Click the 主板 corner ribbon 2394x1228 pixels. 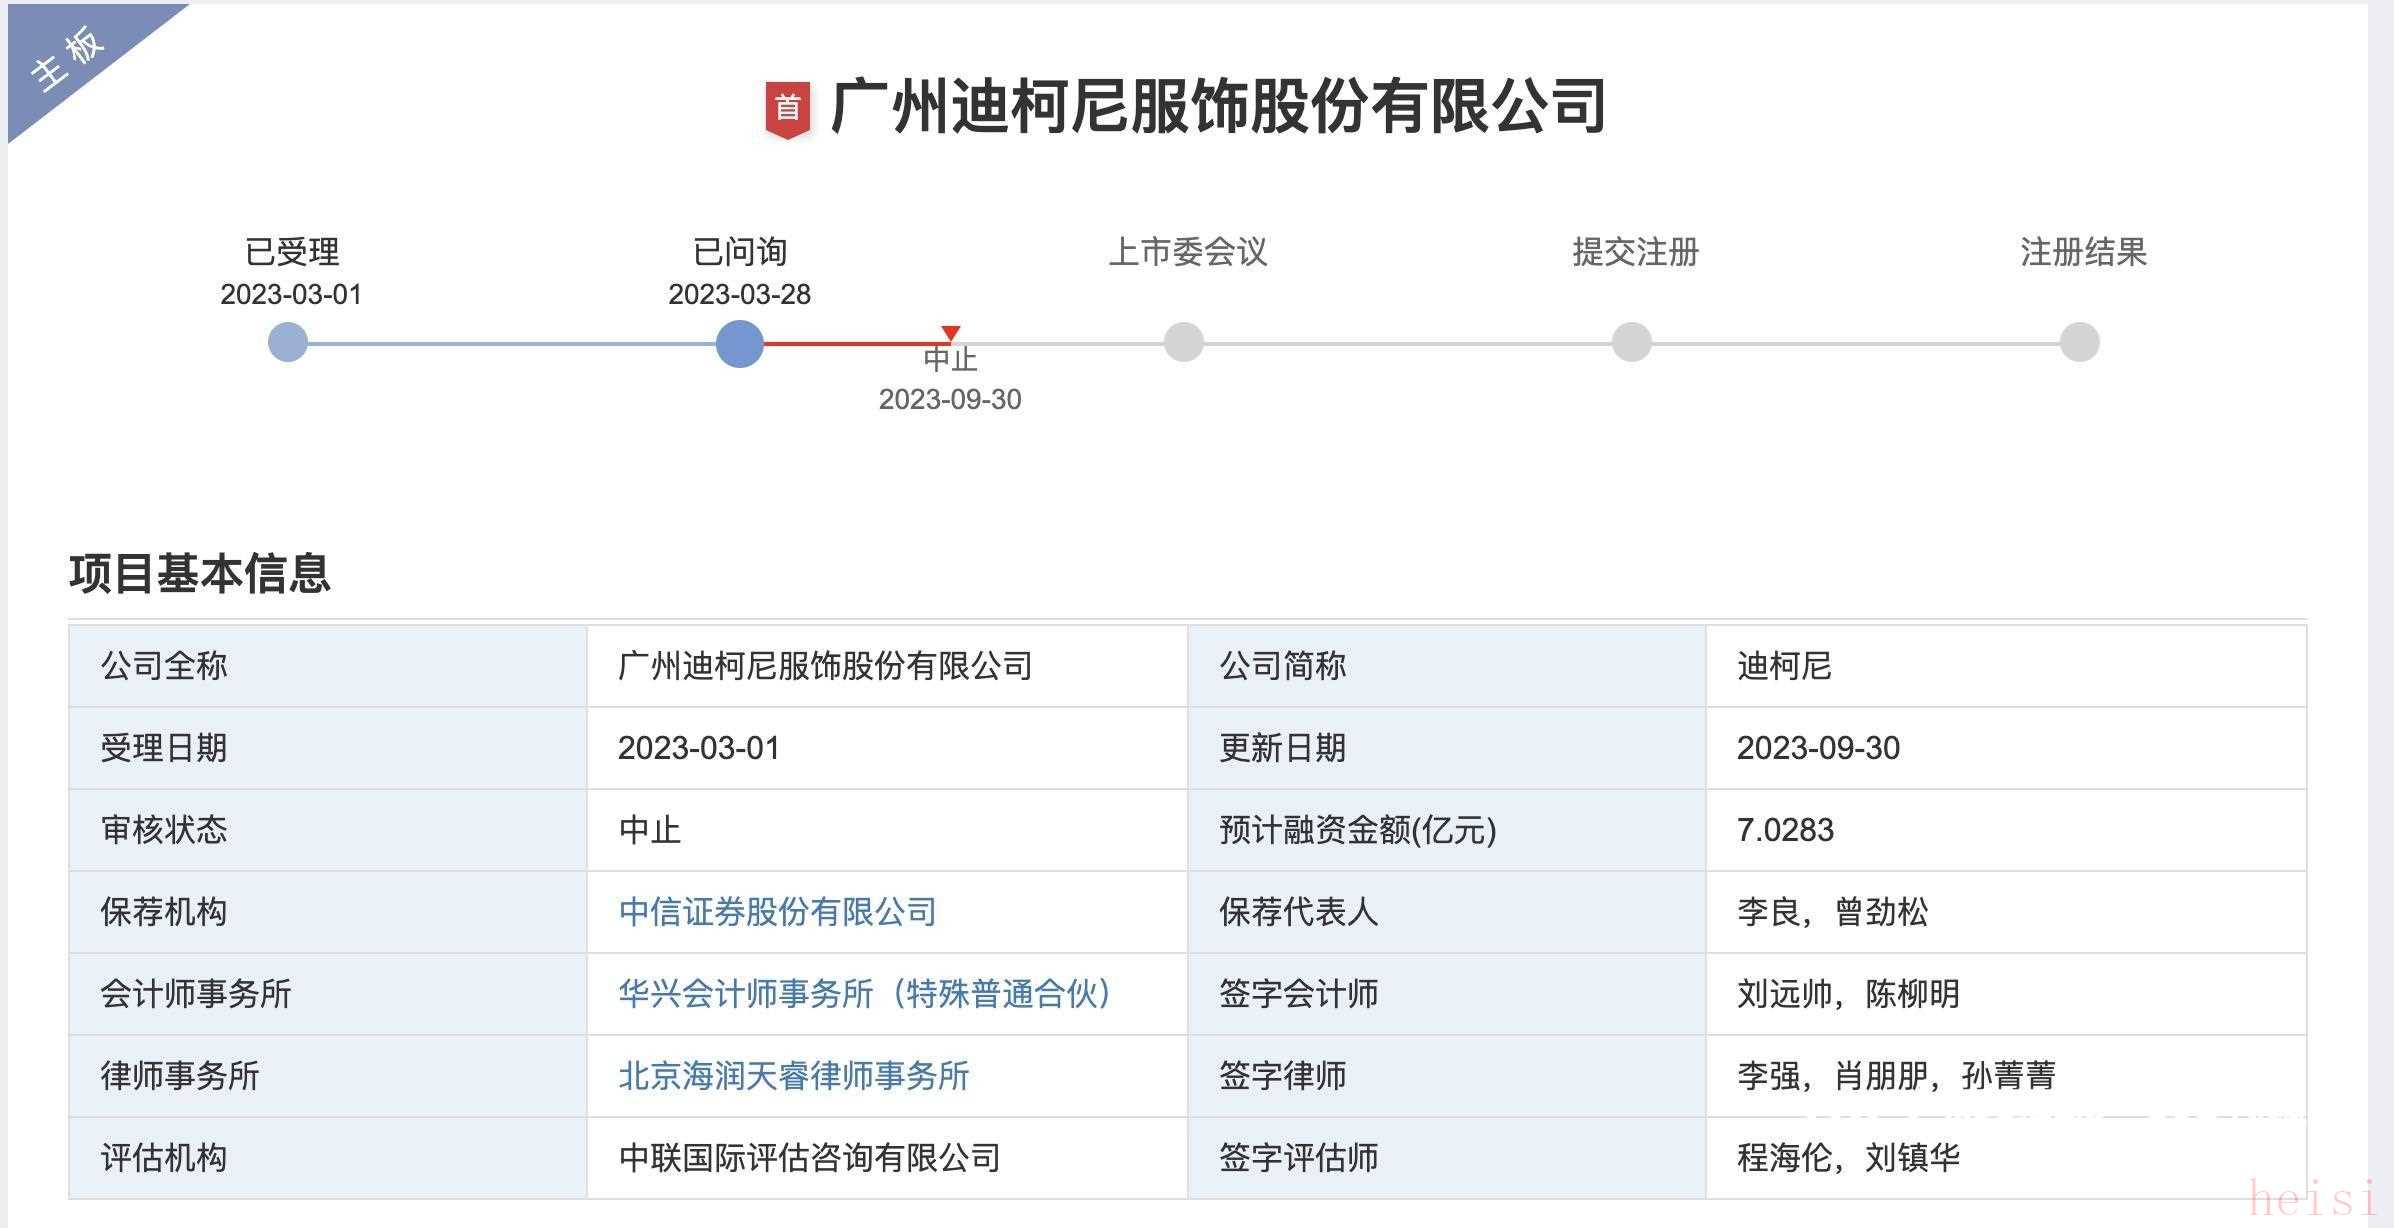point(68,58)
